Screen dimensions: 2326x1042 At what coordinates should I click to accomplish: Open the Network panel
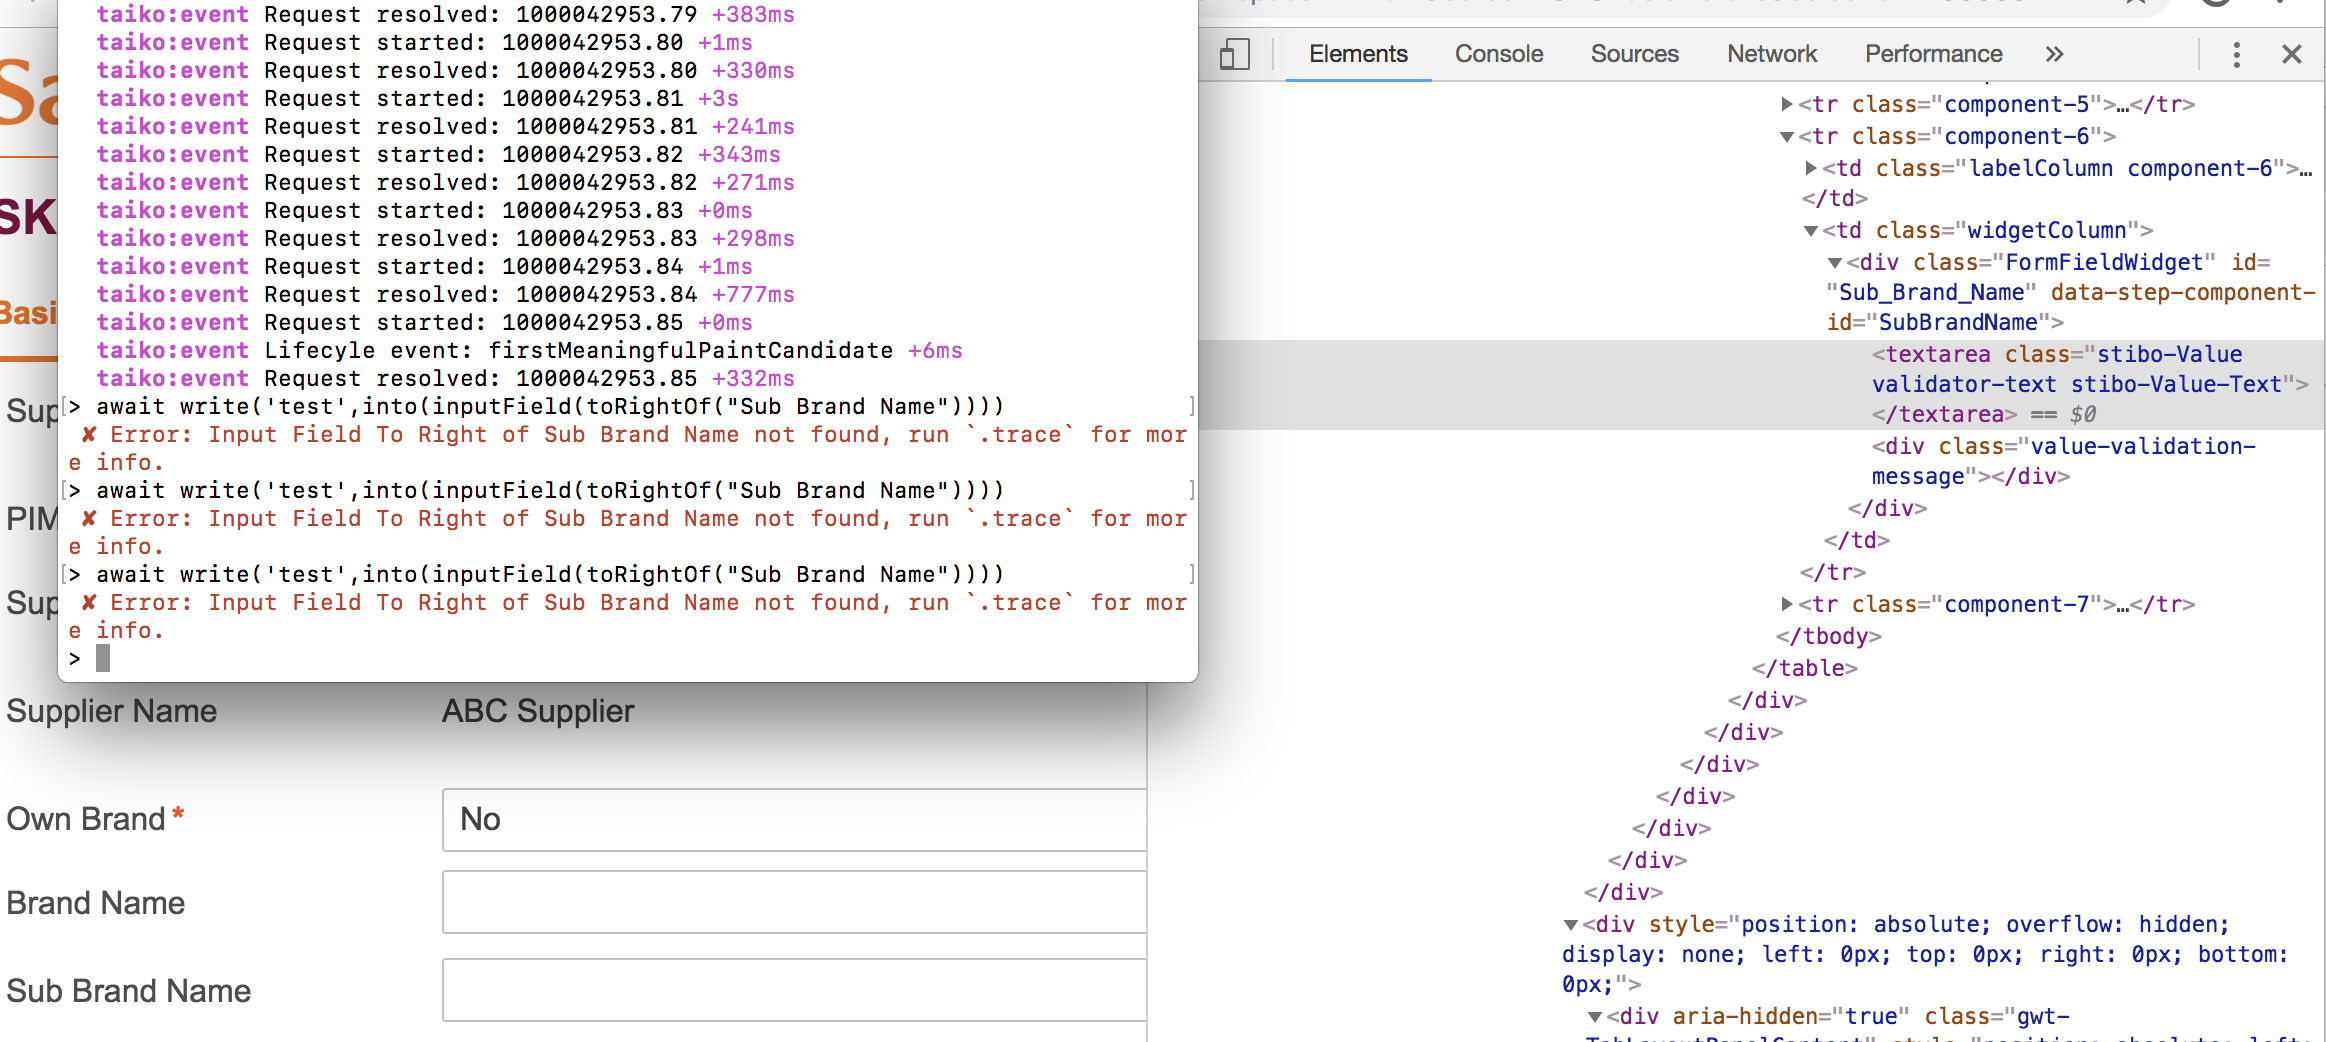pyautogui.click(x=1772, y=54)
